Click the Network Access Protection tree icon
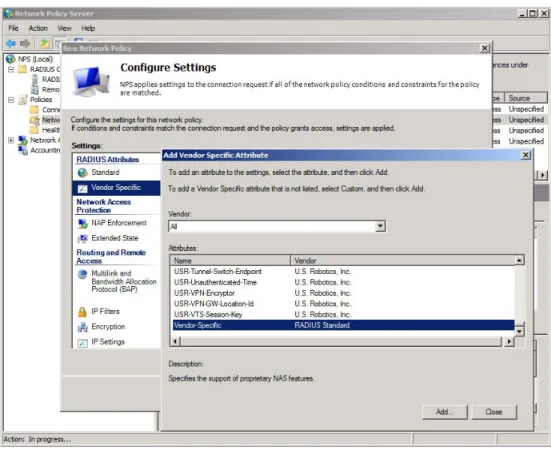 click(x=23, y=140)
